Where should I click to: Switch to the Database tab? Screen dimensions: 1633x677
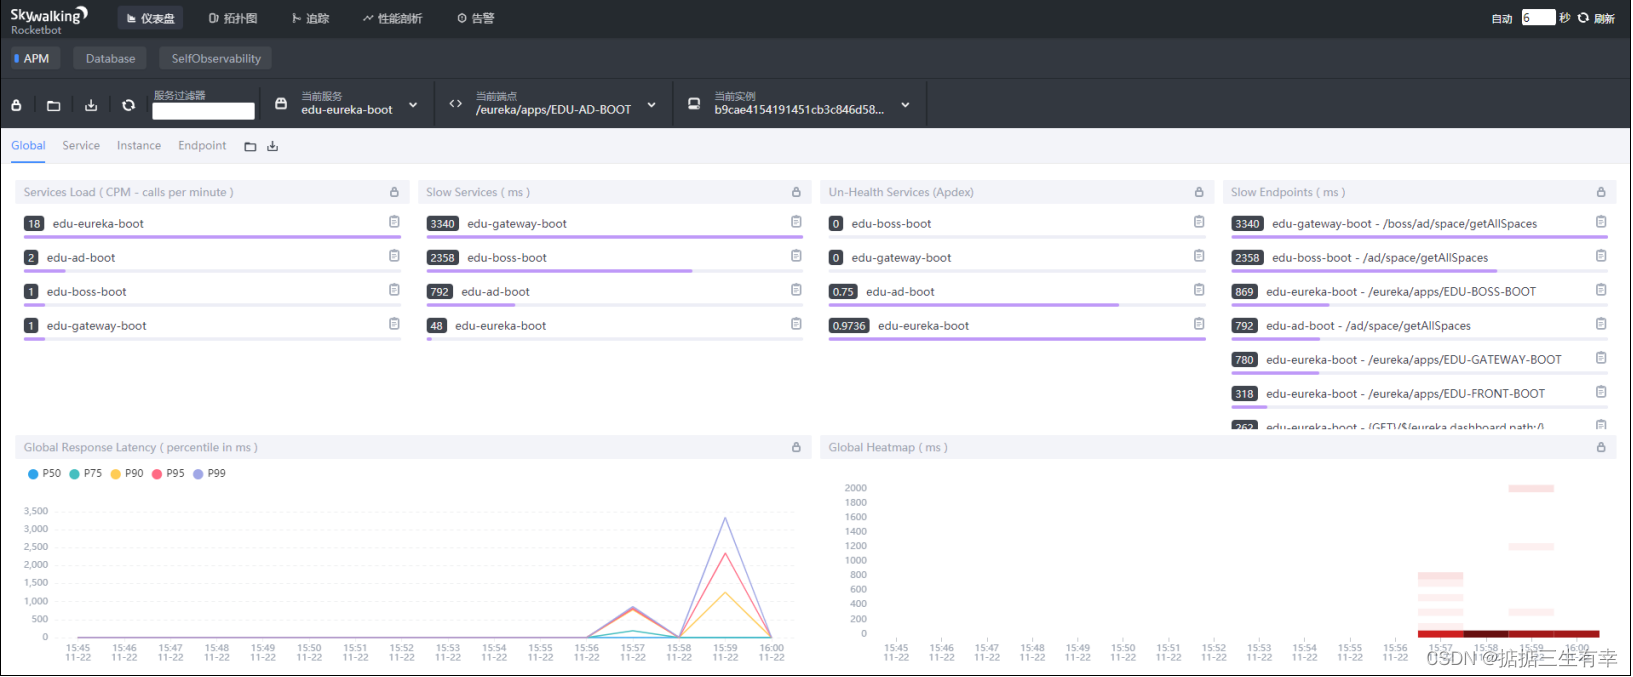tap(110, 59)
